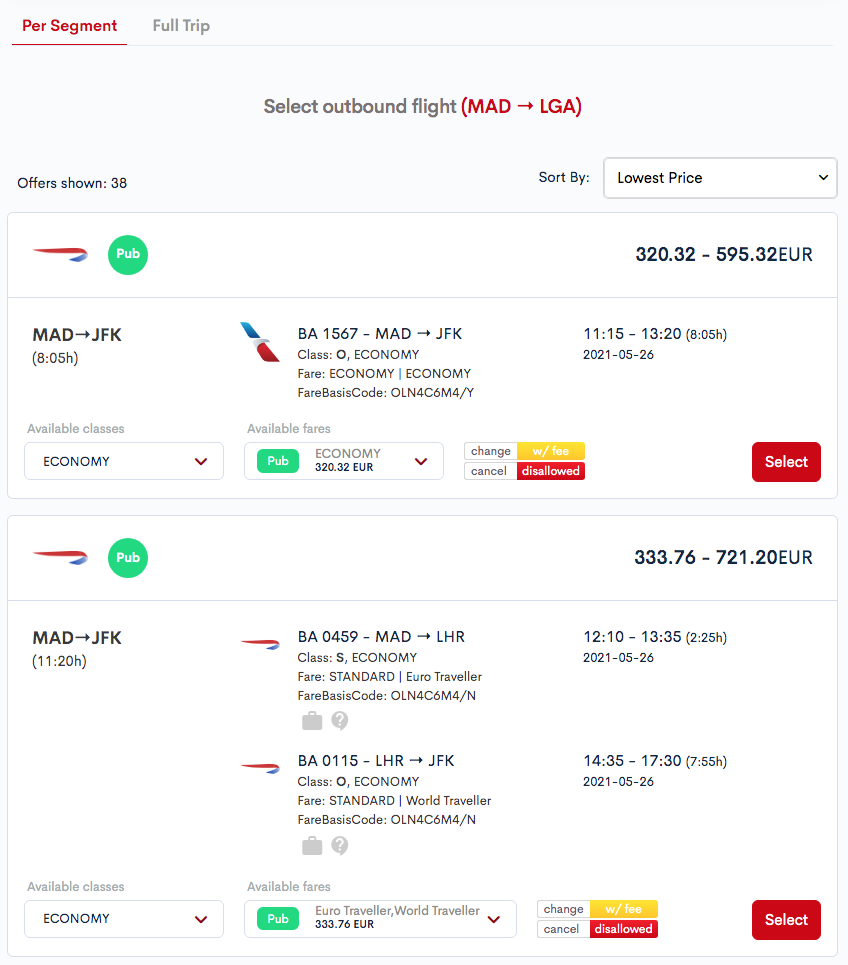Select the 333.76 EUR flight via LHR
The image size is (848, 965).
786,919
